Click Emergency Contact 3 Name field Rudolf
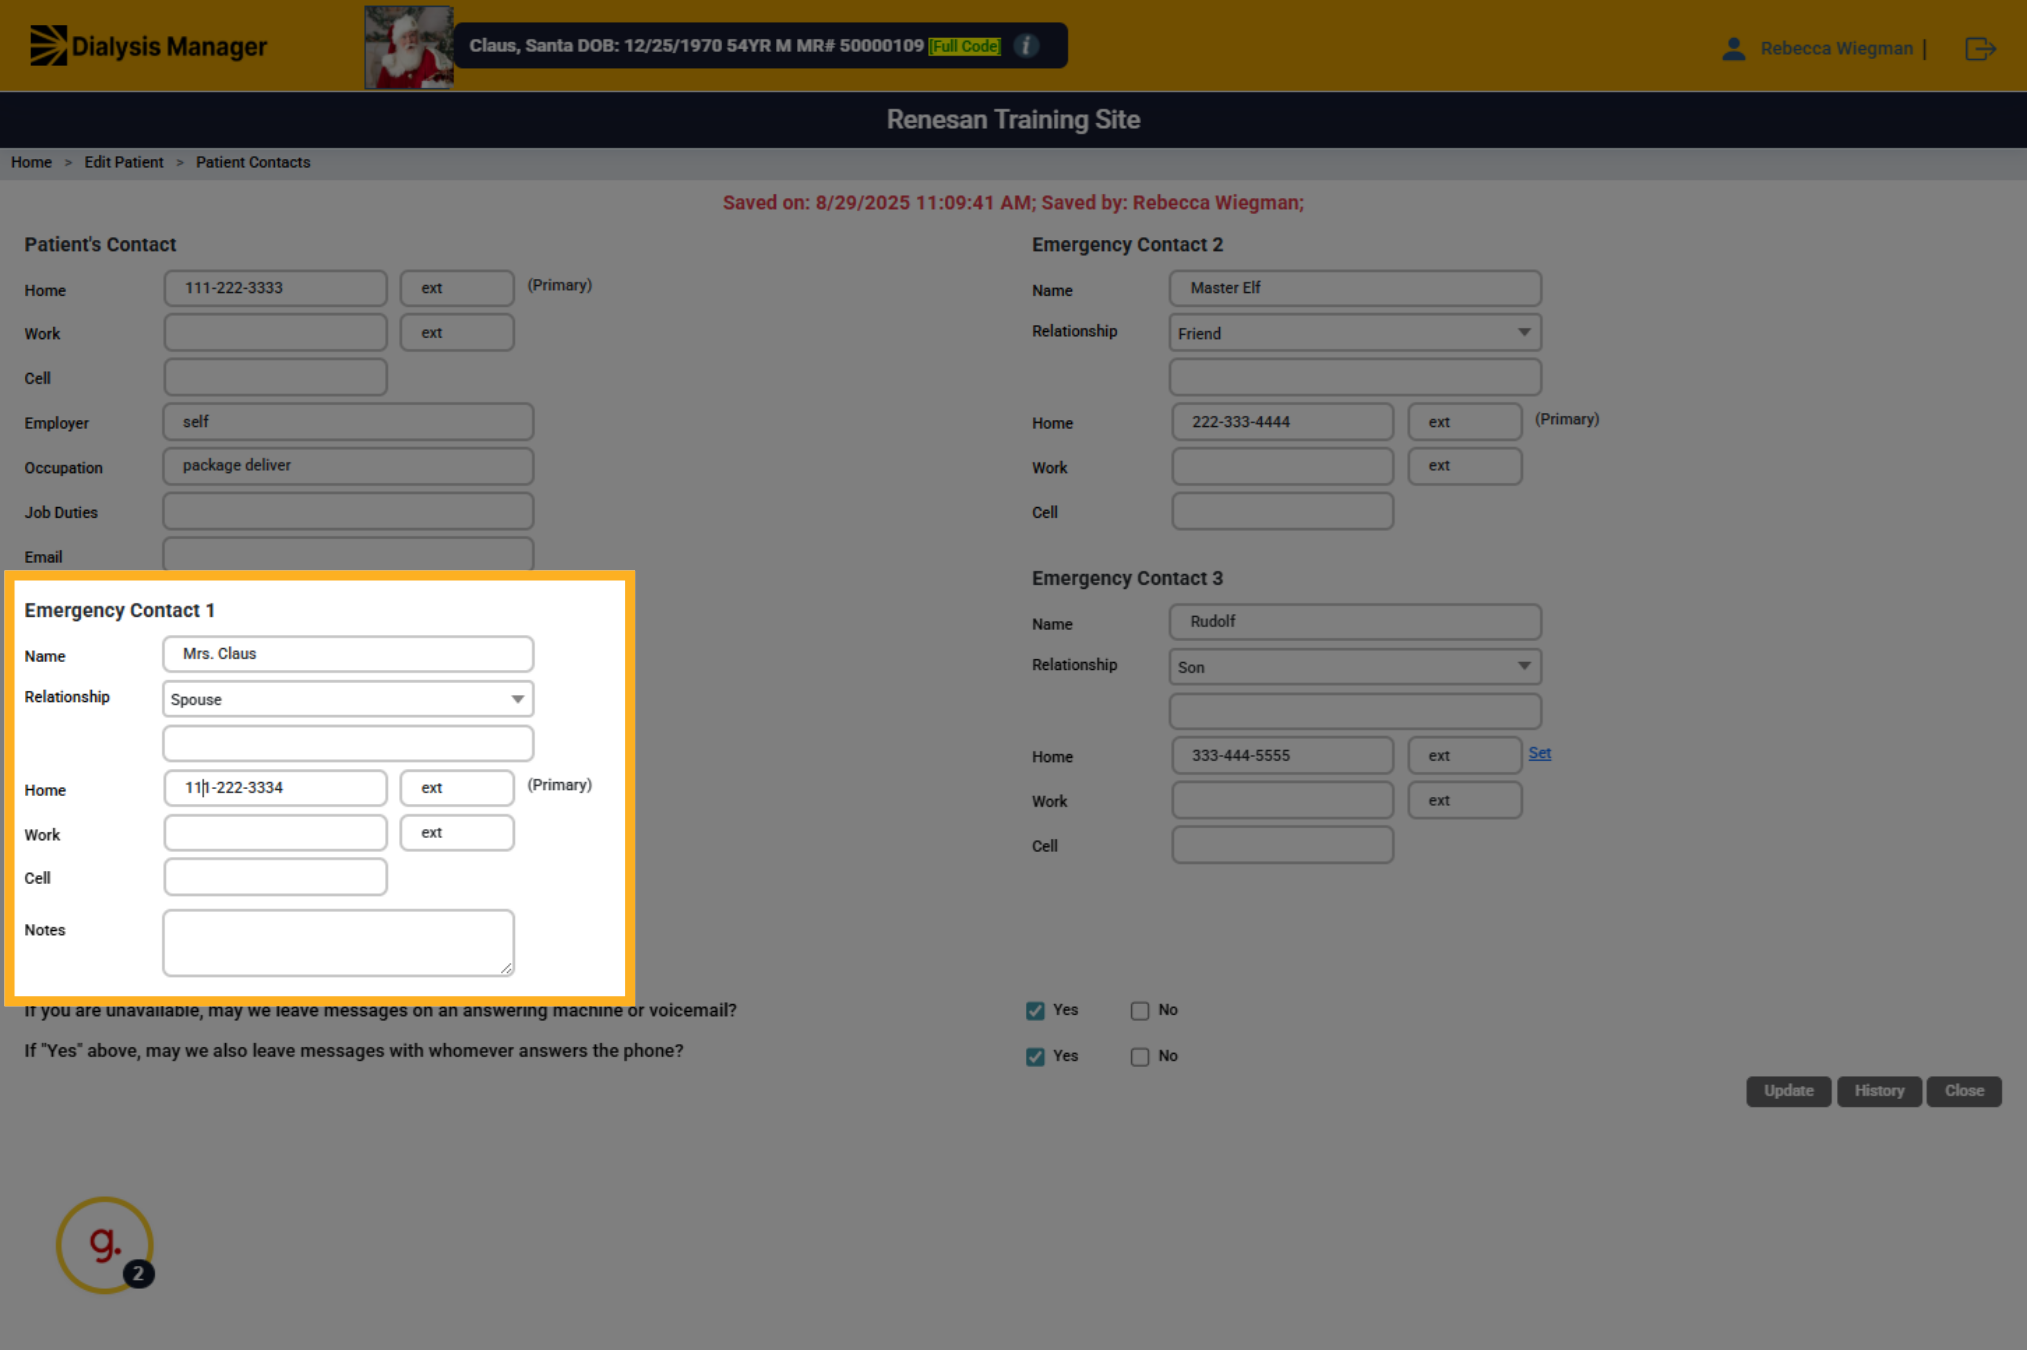 coord(1355,622)
